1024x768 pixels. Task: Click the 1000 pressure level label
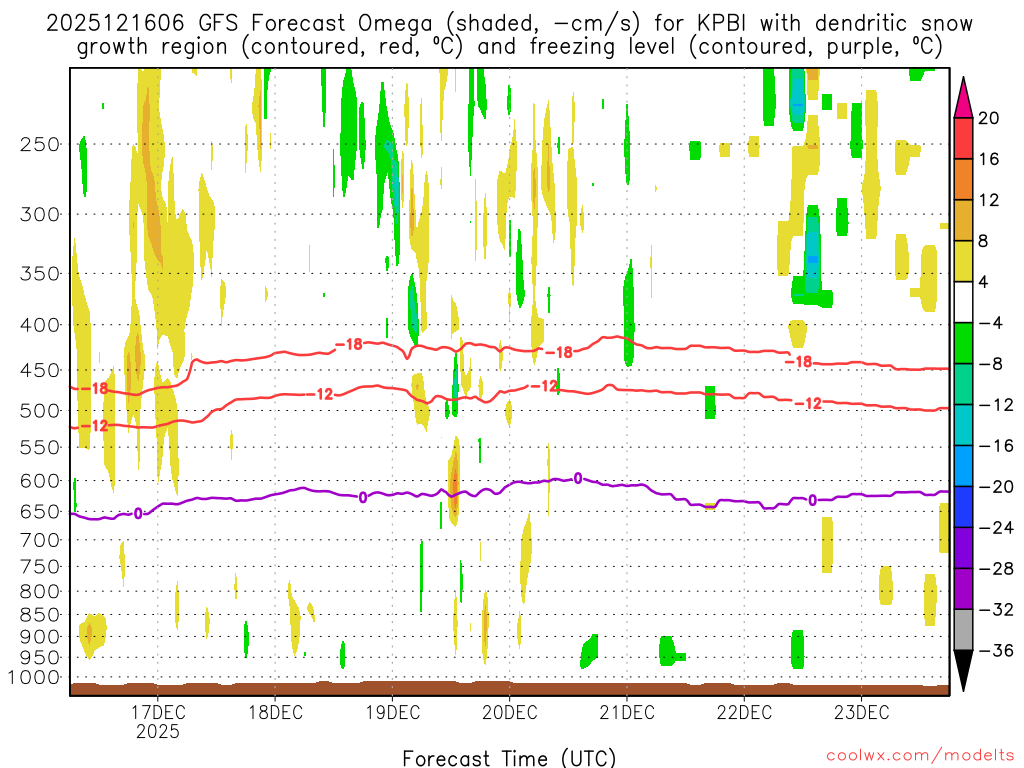coord(34,677)
